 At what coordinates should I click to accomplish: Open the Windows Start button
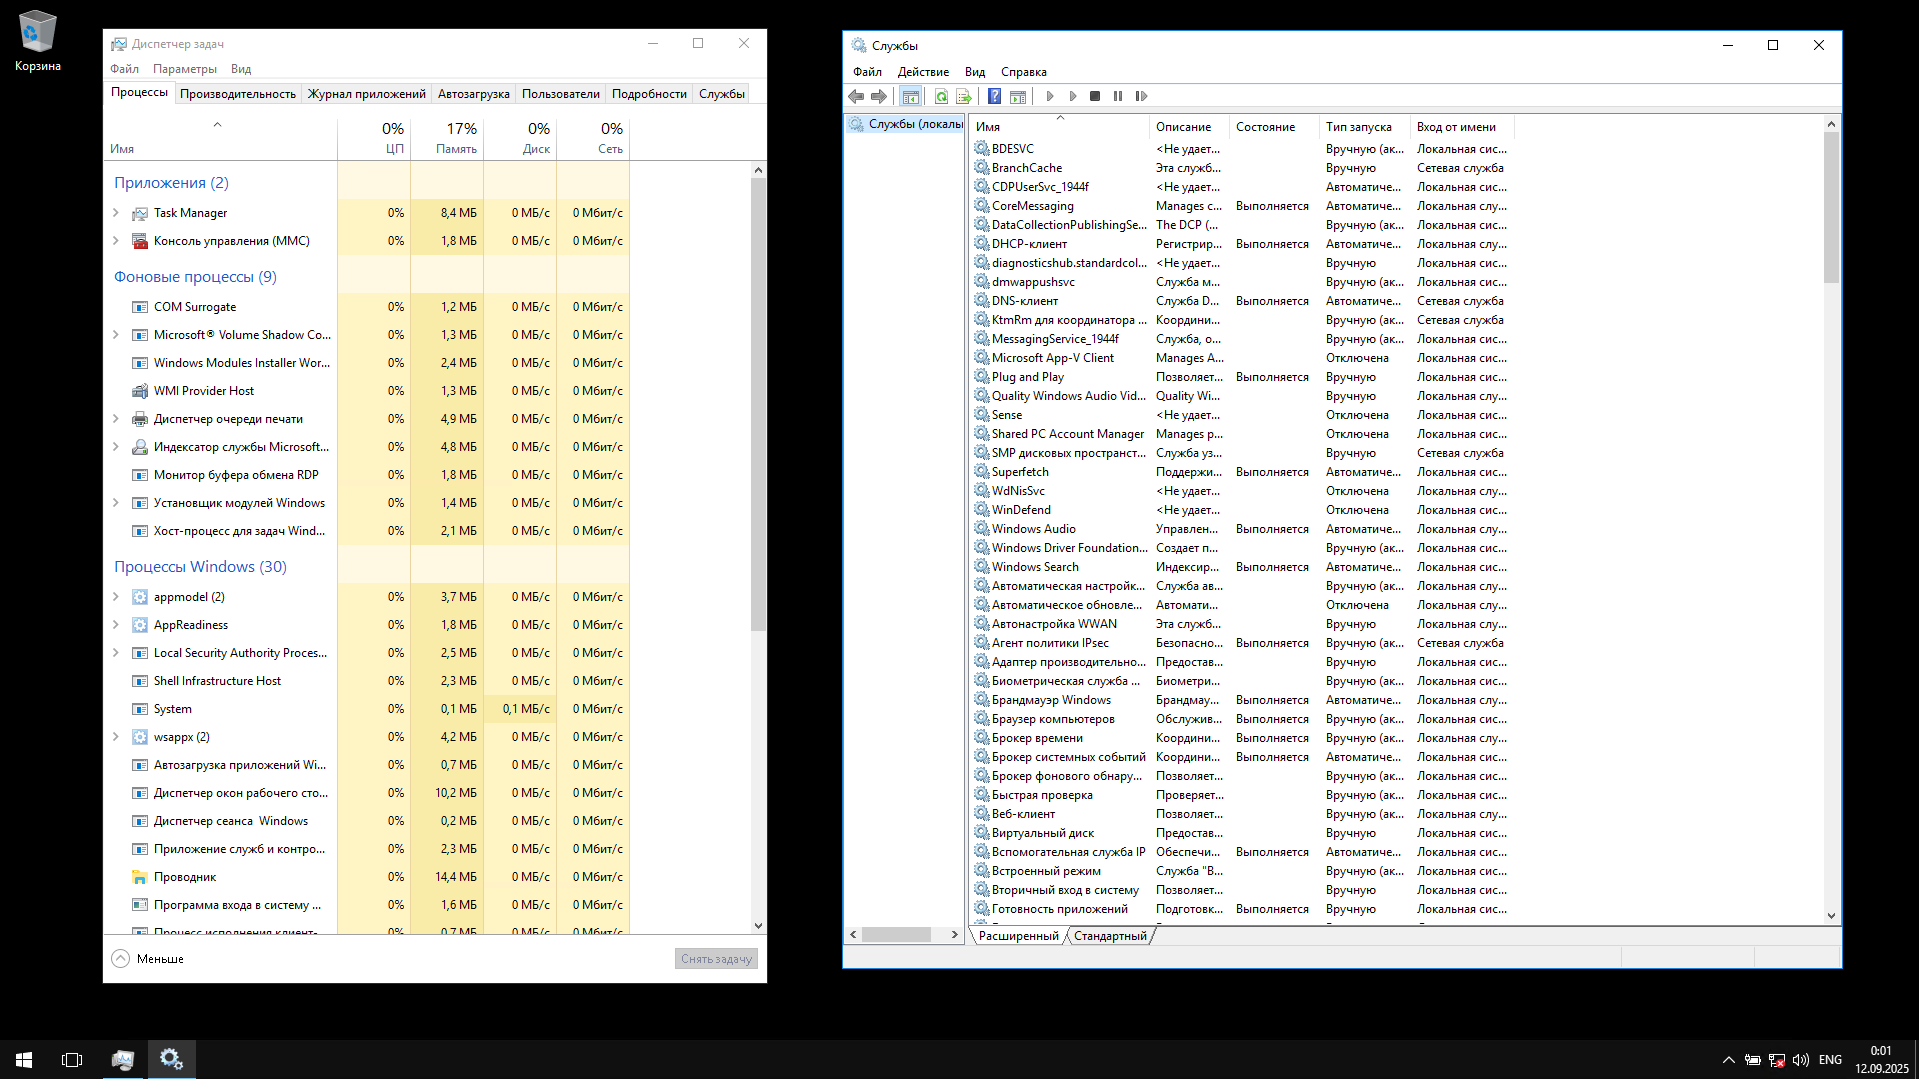click(24, 1059)
